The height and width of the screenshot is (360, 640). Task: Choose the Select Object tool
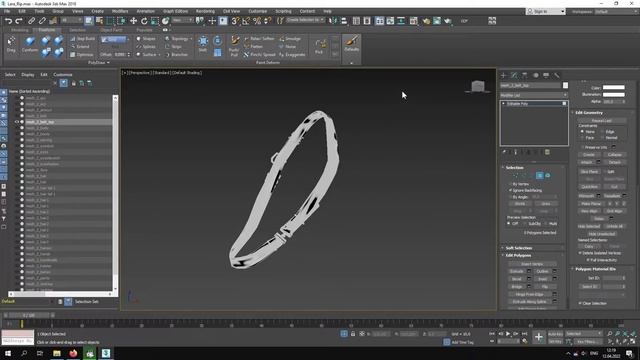click(x=89, y=21)
